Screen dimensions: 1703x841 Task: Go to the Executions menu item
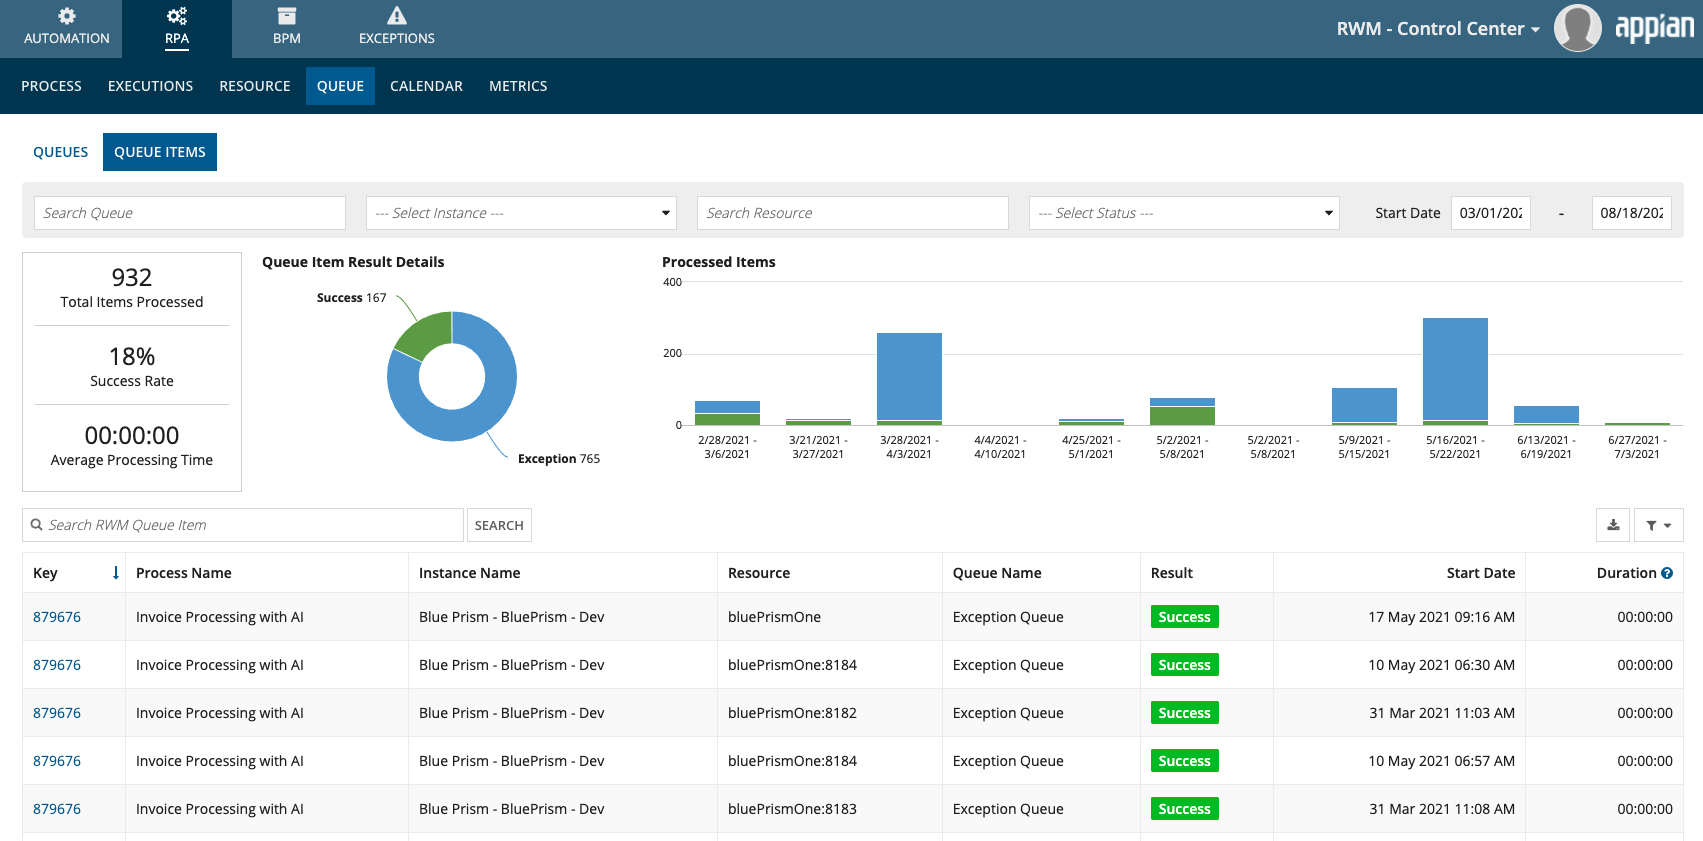coord(150,86)
